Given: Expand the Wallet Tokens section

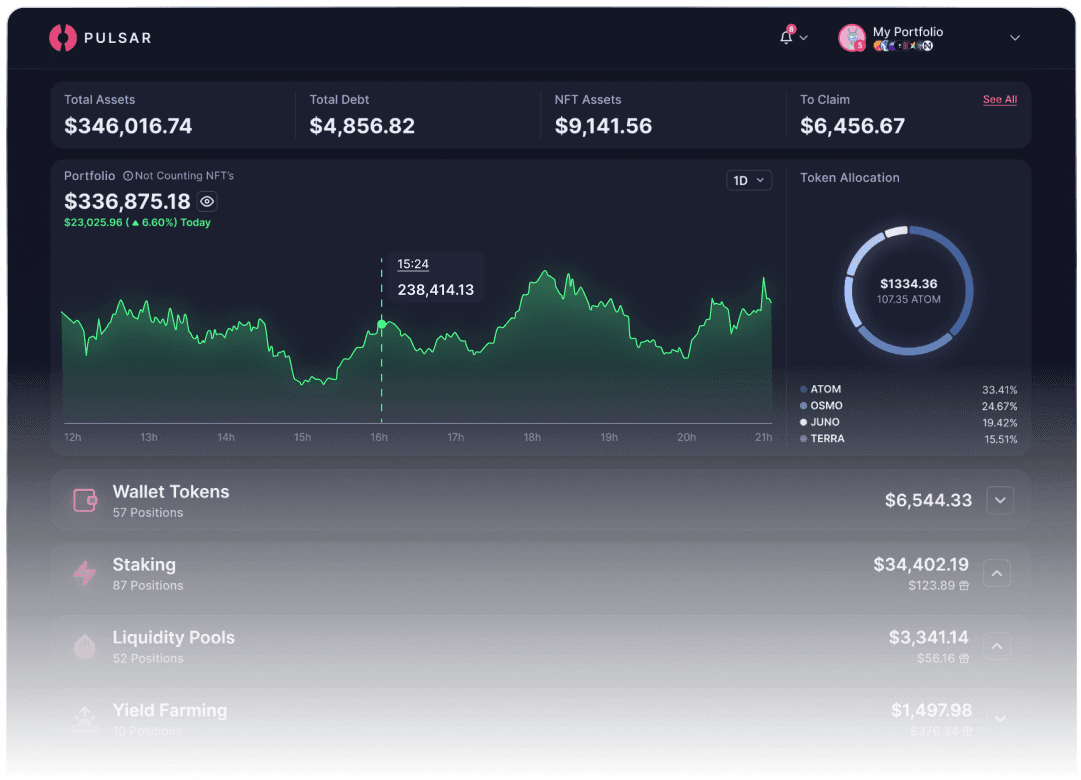Looking at the screenshot, I should [x=1000, y=500].
